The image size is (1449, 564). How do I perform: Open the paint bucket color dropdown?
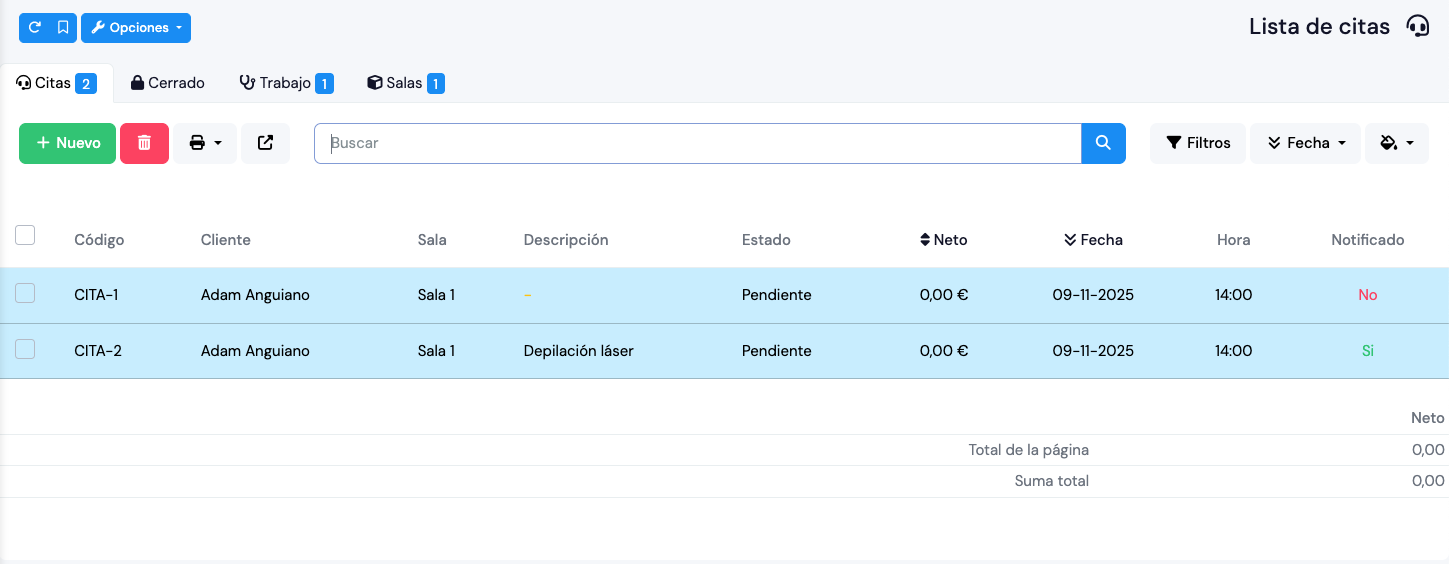(1396, 143)
